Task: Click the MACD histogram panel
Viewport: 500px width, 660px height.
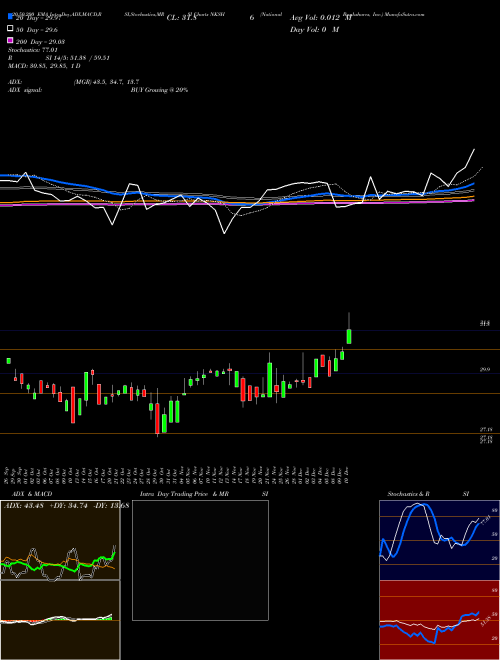Action: tap(60, 620)
